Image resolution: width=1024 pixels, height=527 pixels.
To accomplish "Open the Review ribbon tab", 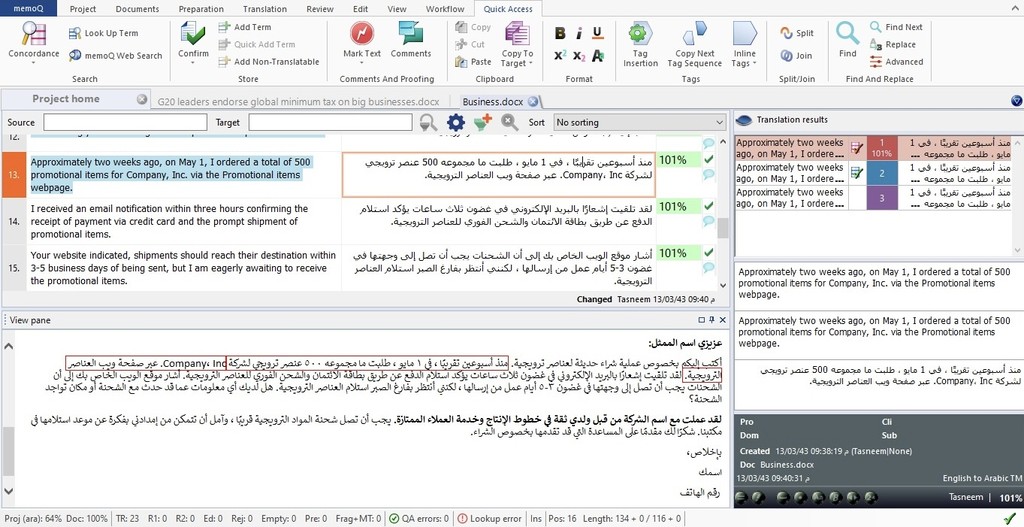I will [319, 9].
